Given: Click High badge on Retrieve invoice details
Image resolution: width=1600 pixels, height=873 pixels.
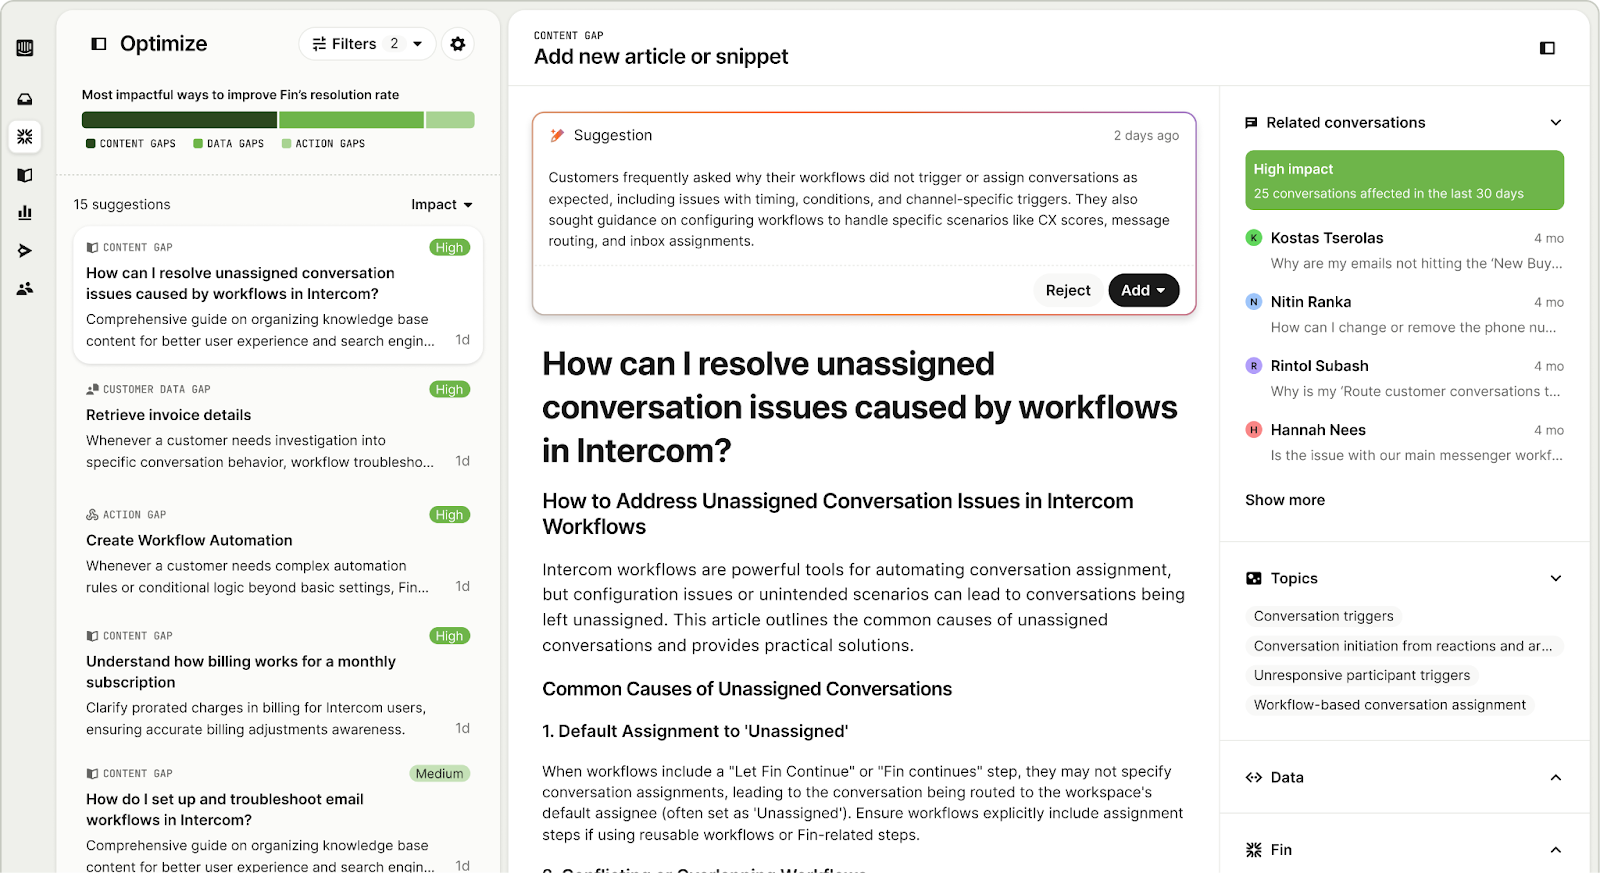Looking at the screenshot, I should click(450, 390).
